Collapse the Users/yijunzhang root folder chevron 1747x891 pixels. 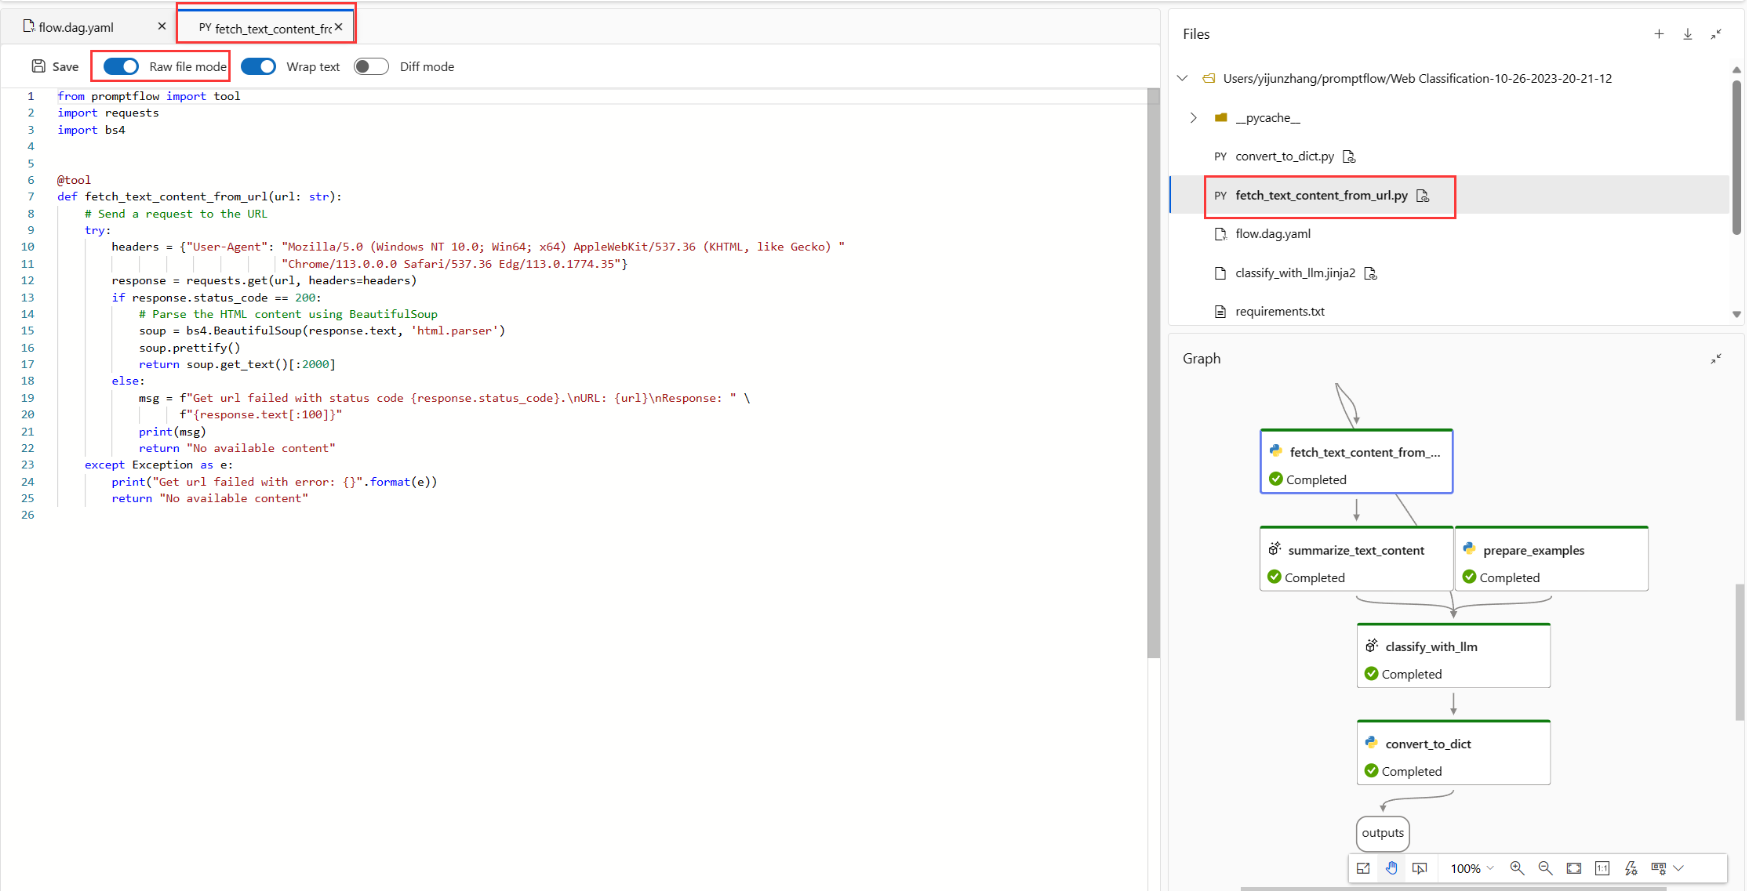[x=1183, y=78]
